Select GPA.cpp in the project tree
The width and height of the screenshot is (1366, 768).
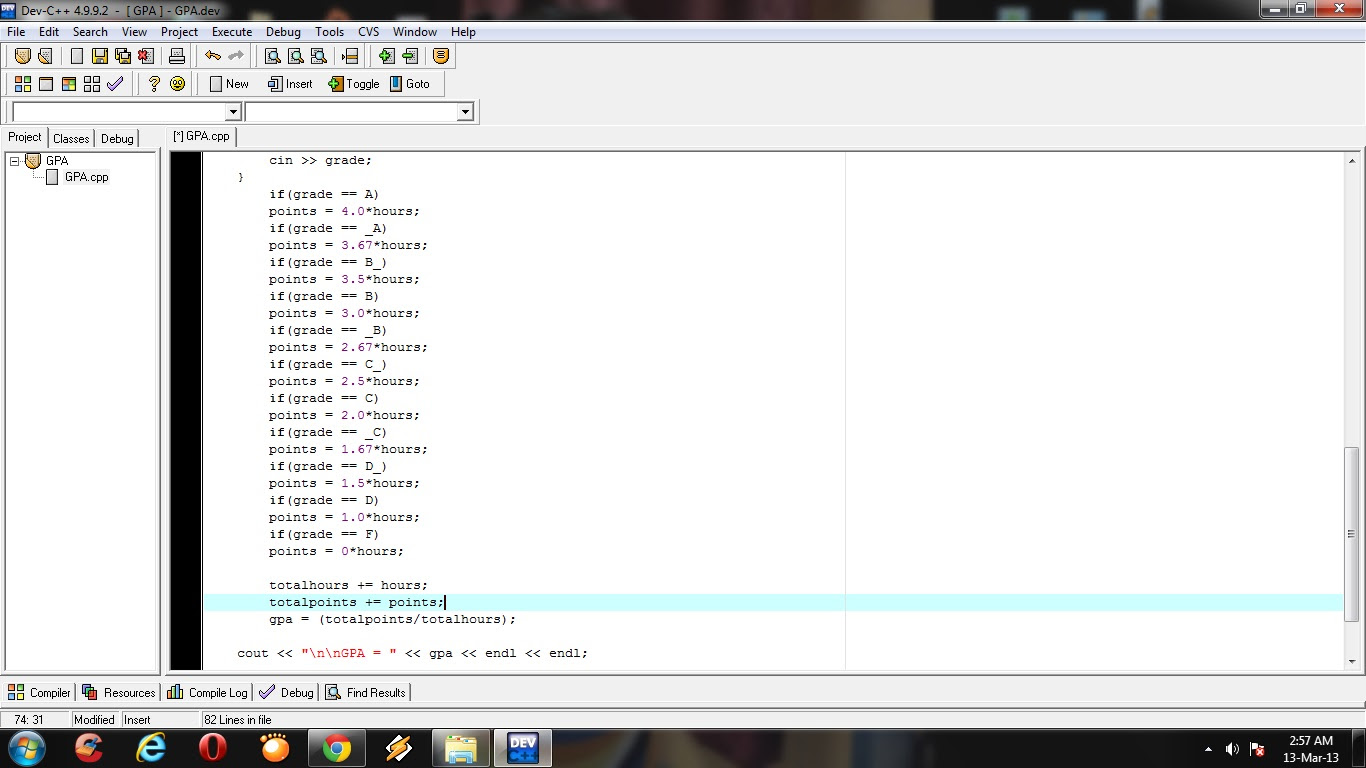(88, 177)
